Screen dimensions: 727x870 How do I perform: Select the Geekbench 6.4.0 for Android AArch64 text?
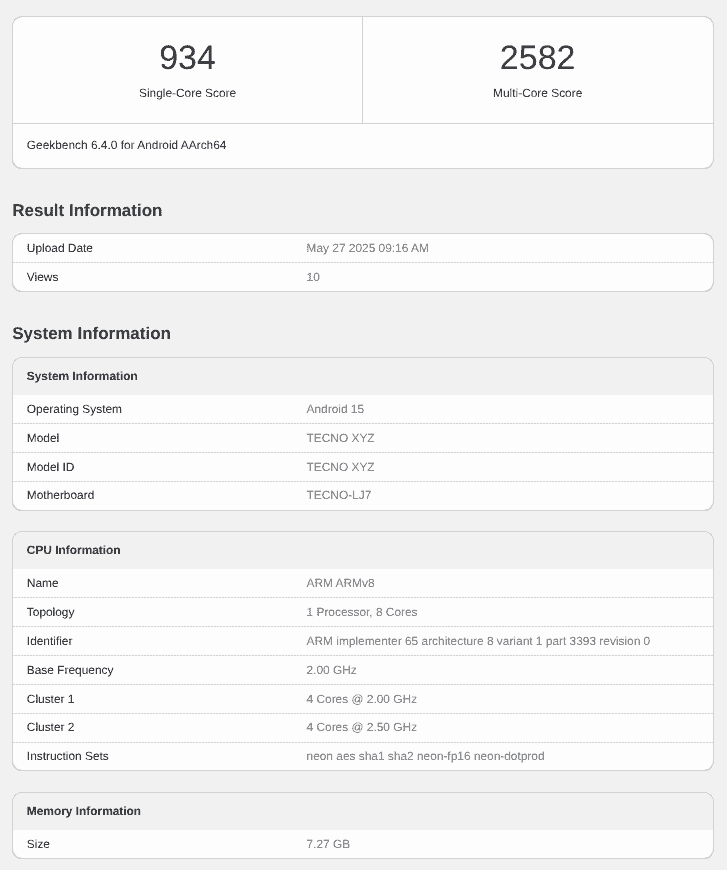(126, 145)
